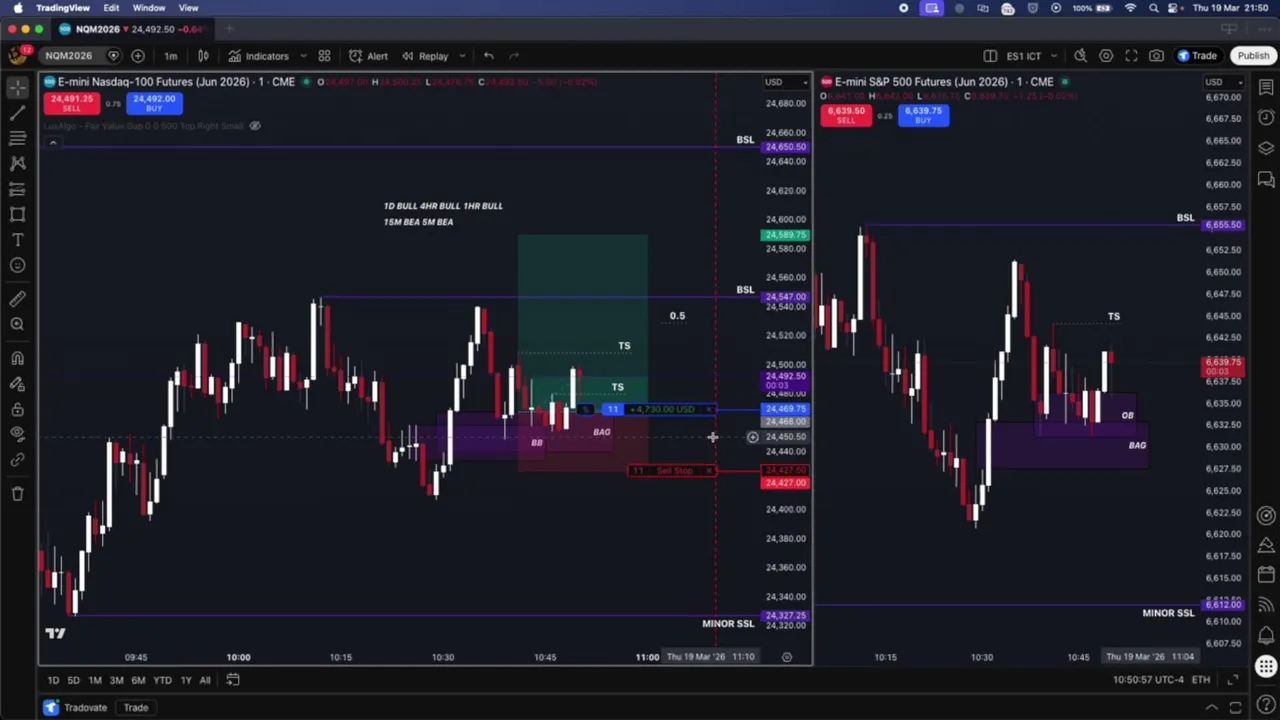Start bar Replay mode
This screenshot has height=720, width=1280.
(425, 56)
